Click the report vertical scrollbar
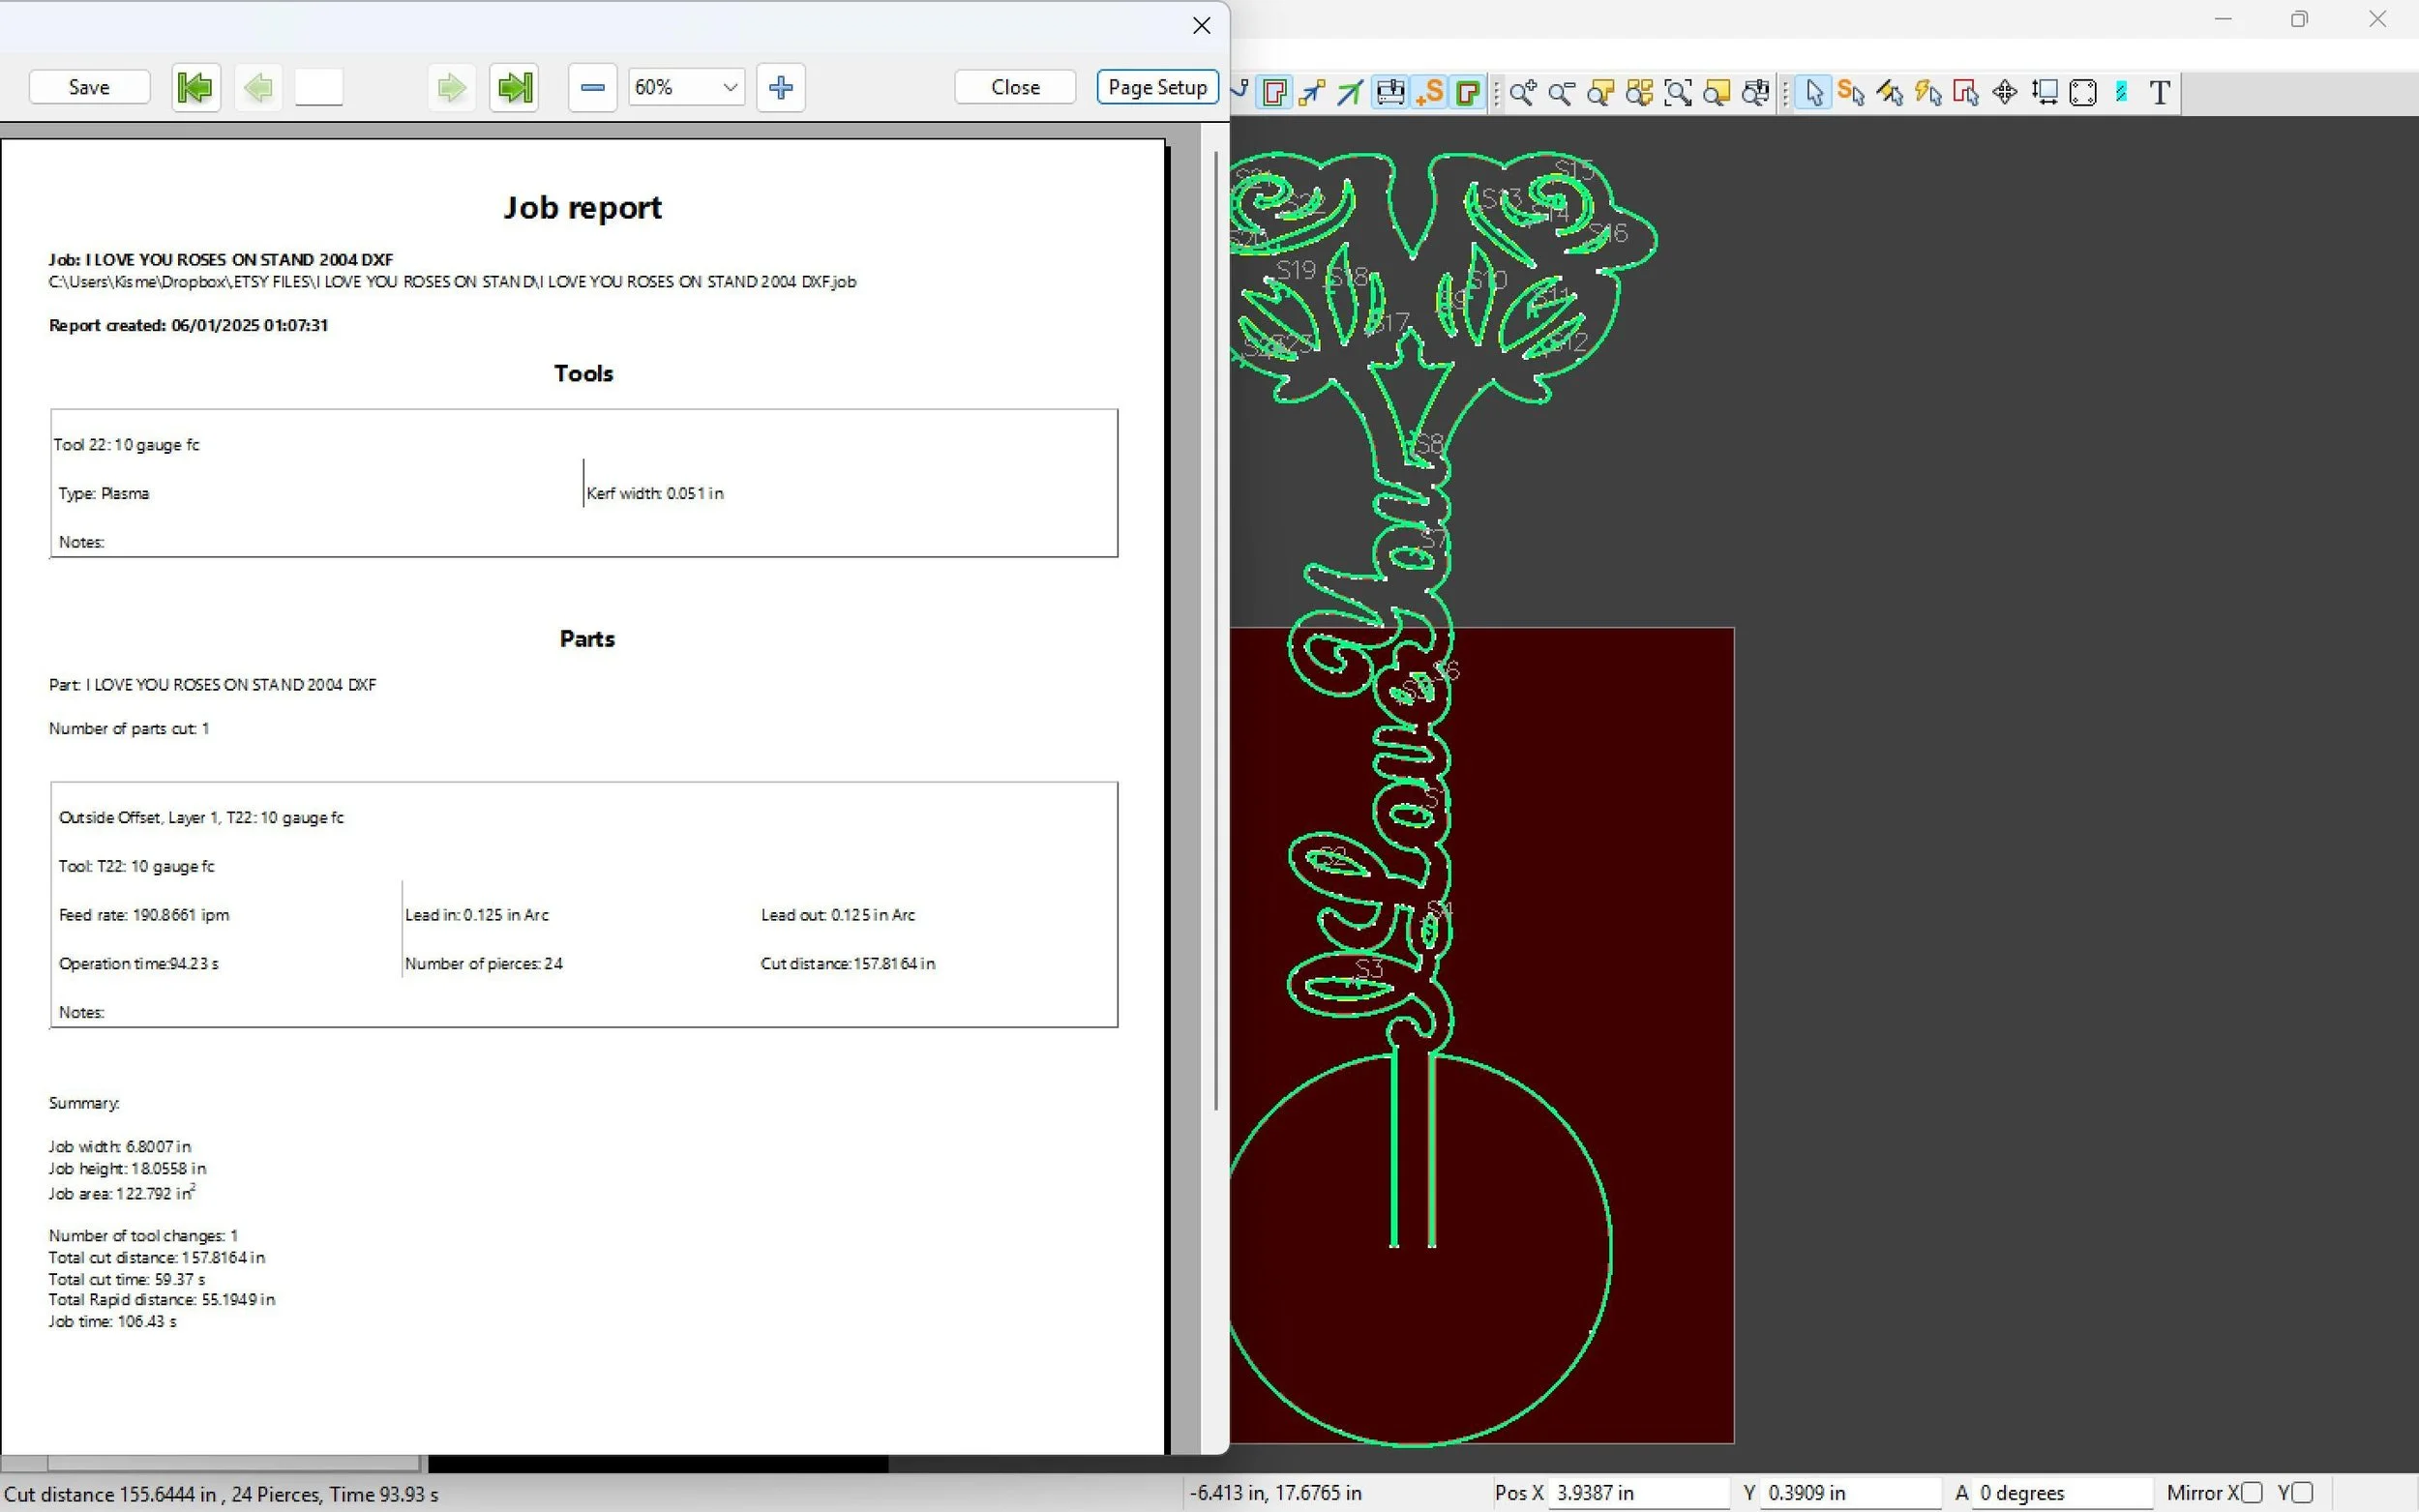The width and height of the screenshot is (2419, 1512). [1216, 630]
